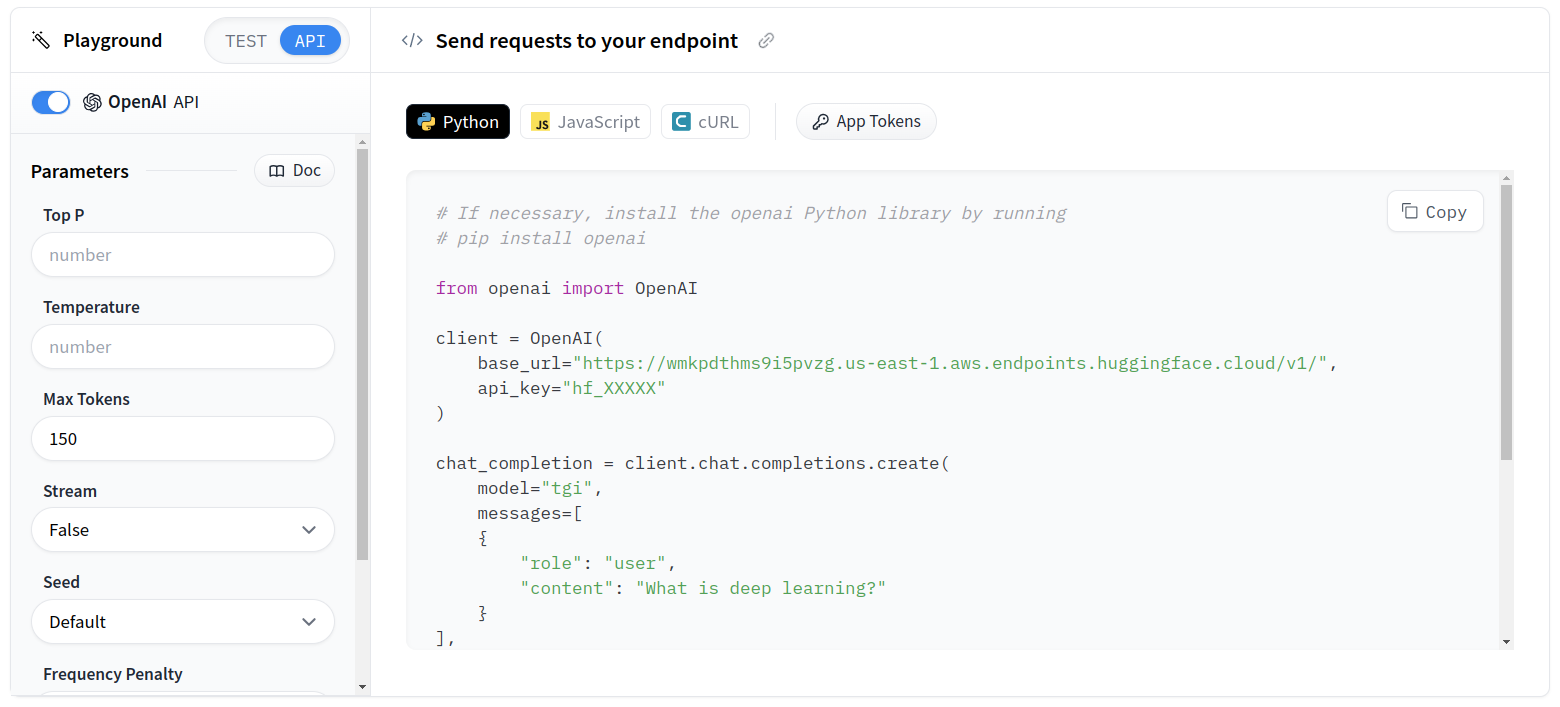The image size is (1560, 707).
Task: Open the App Tokens button
Action: 866,122
